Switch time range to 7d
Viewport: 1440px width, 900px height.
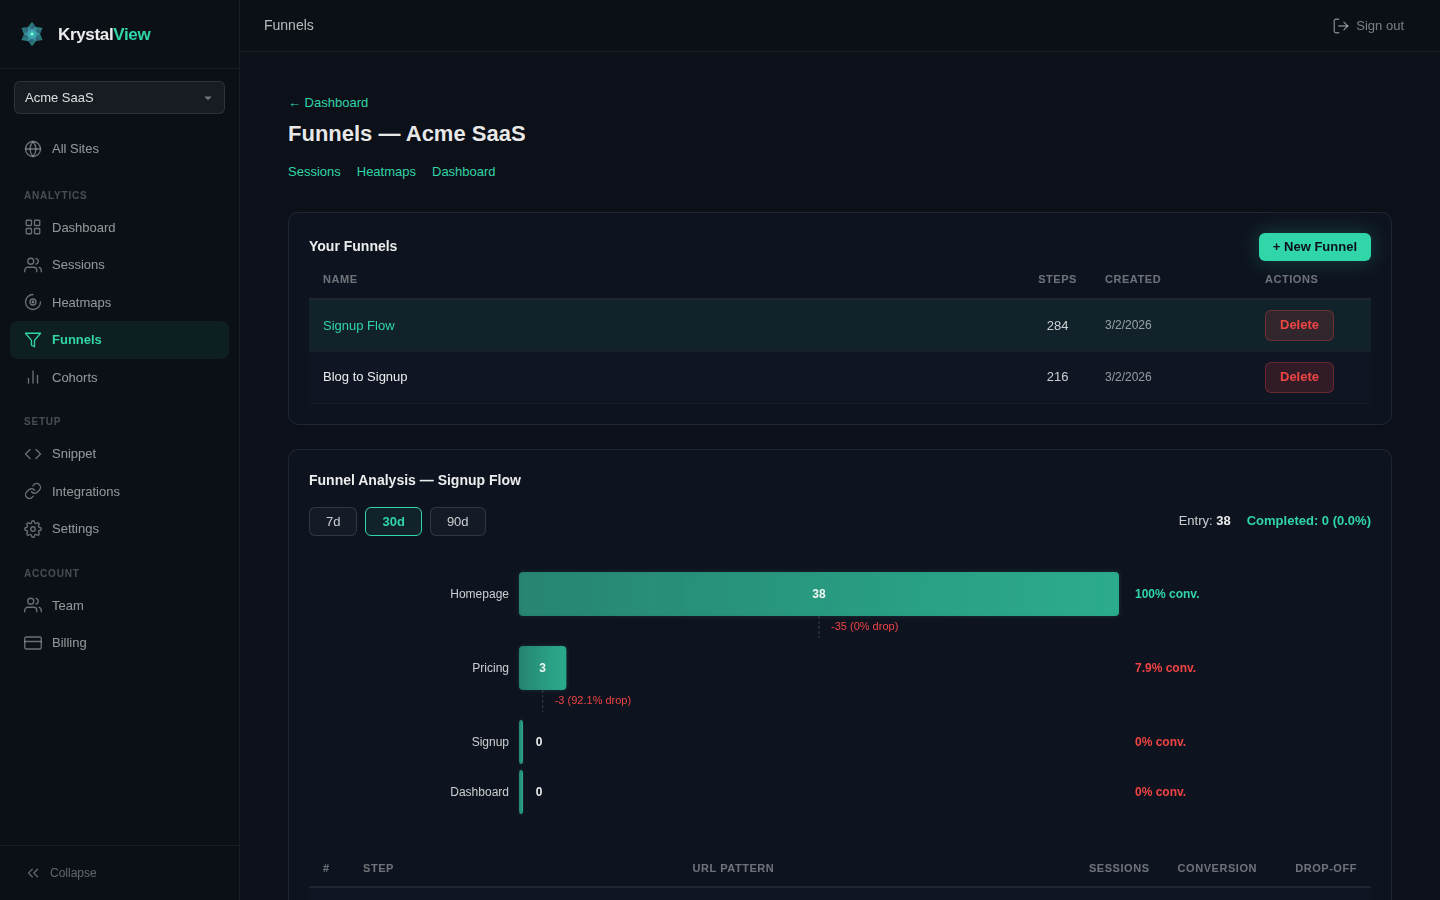[x=333, y=521]
